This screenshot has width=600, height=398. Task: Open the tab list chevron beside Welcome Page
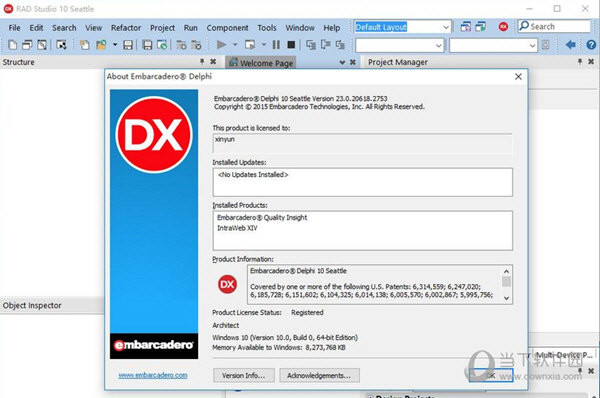click(342, 62)
